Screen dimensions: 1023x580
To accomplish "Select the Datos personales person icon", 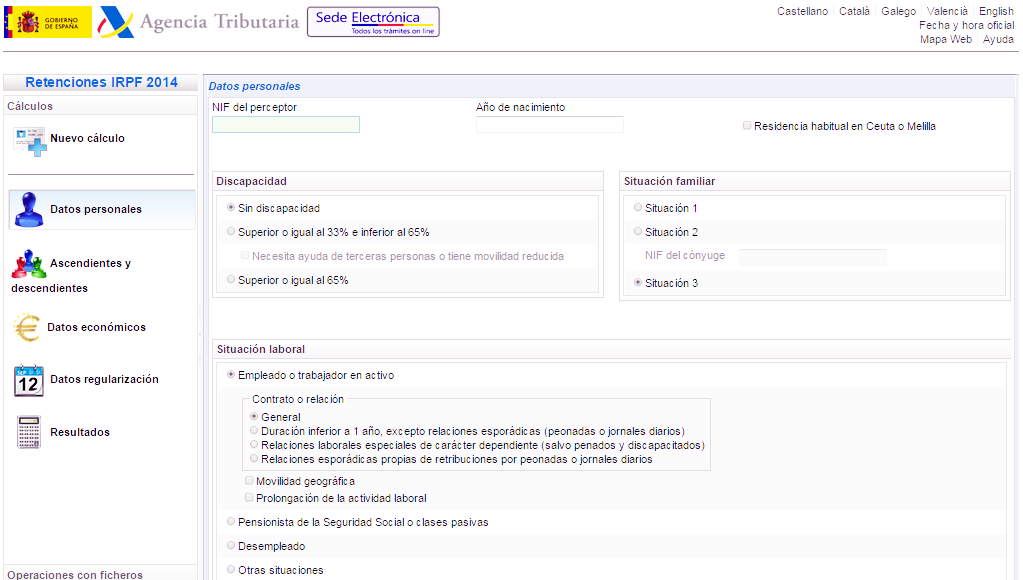I will pos(28,210).
